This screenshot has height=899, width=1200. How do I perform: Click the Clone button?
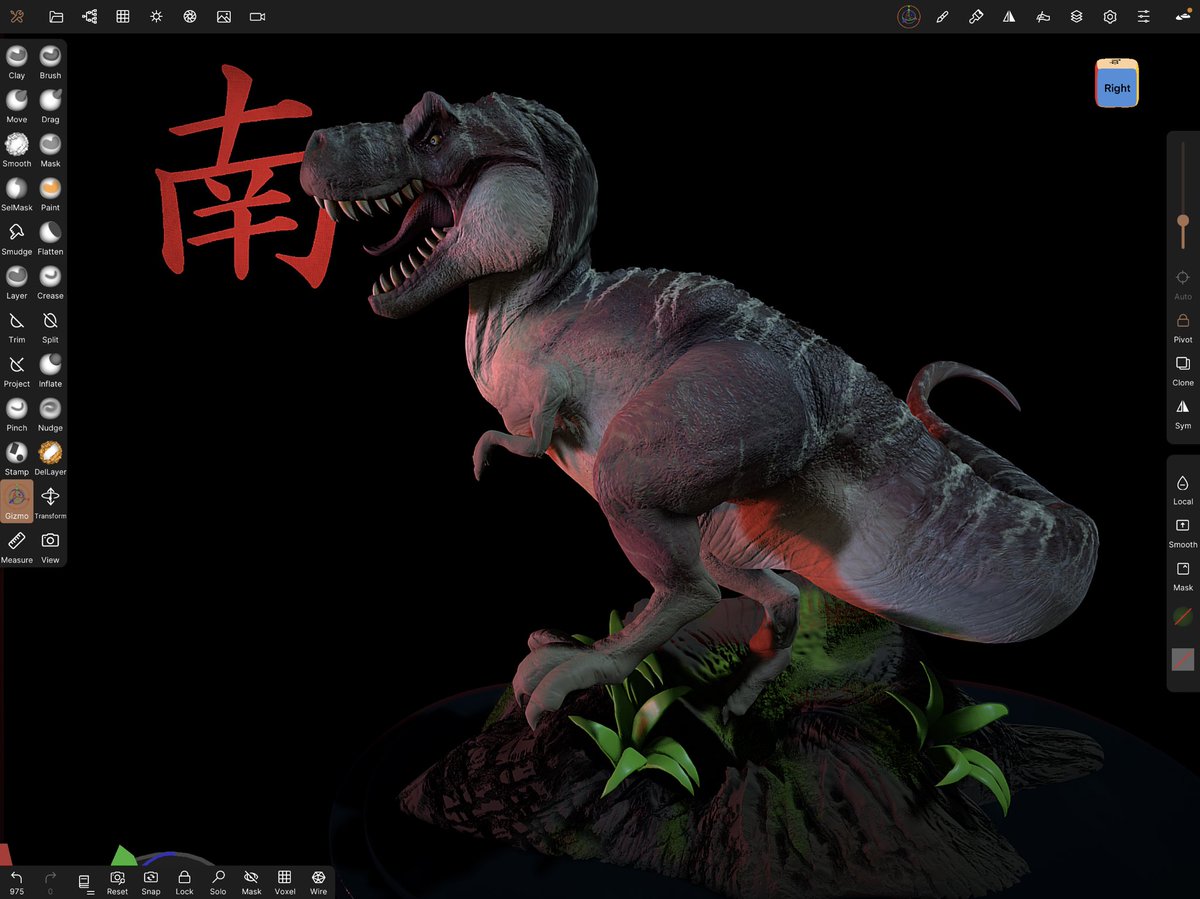click(1183, 370)
